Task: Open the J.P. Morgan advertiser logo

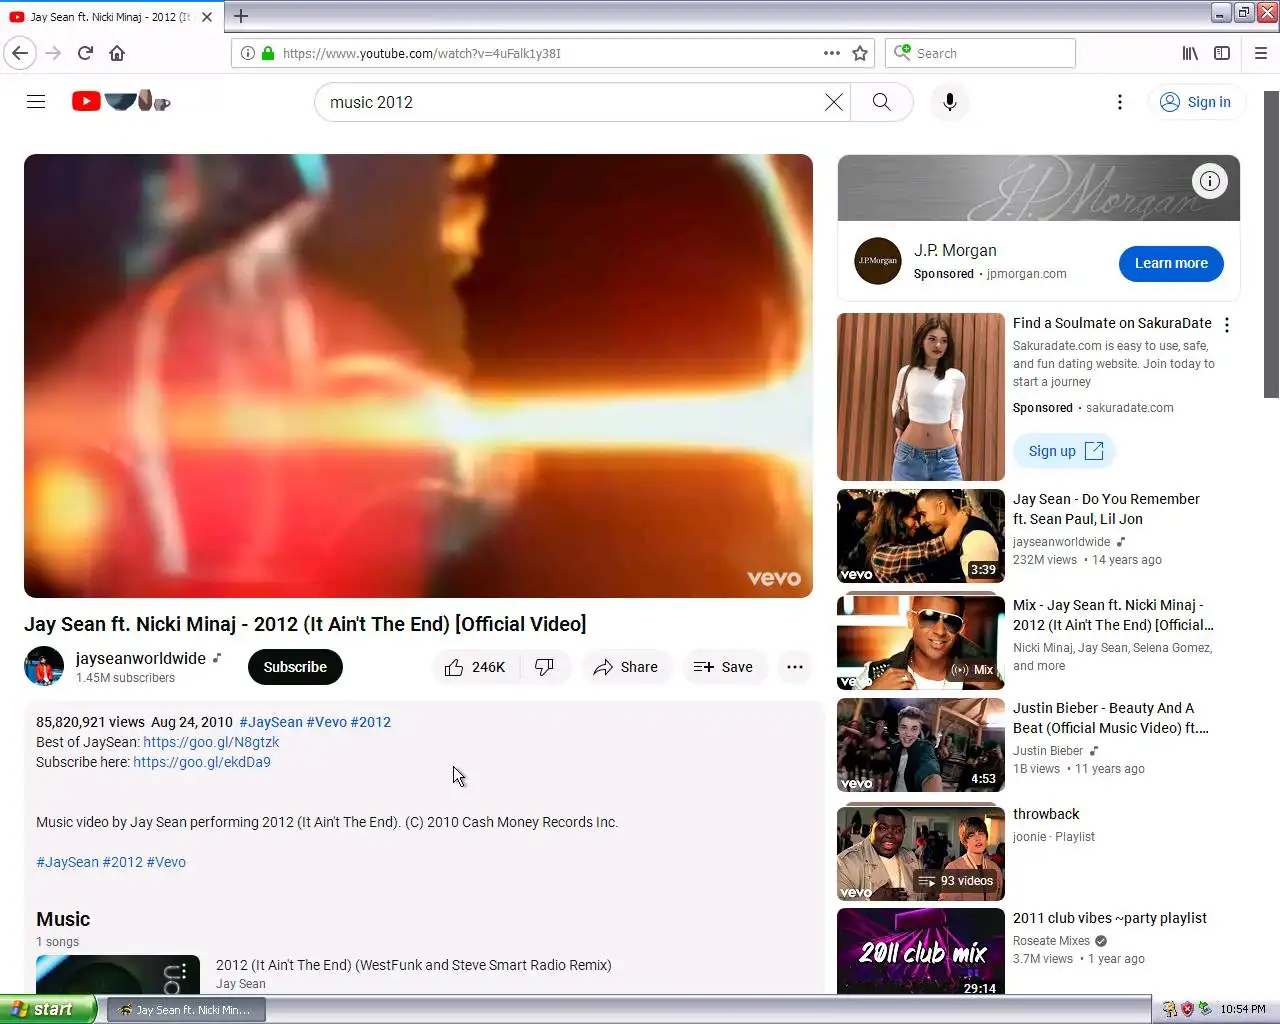Action: coord(878,261)
